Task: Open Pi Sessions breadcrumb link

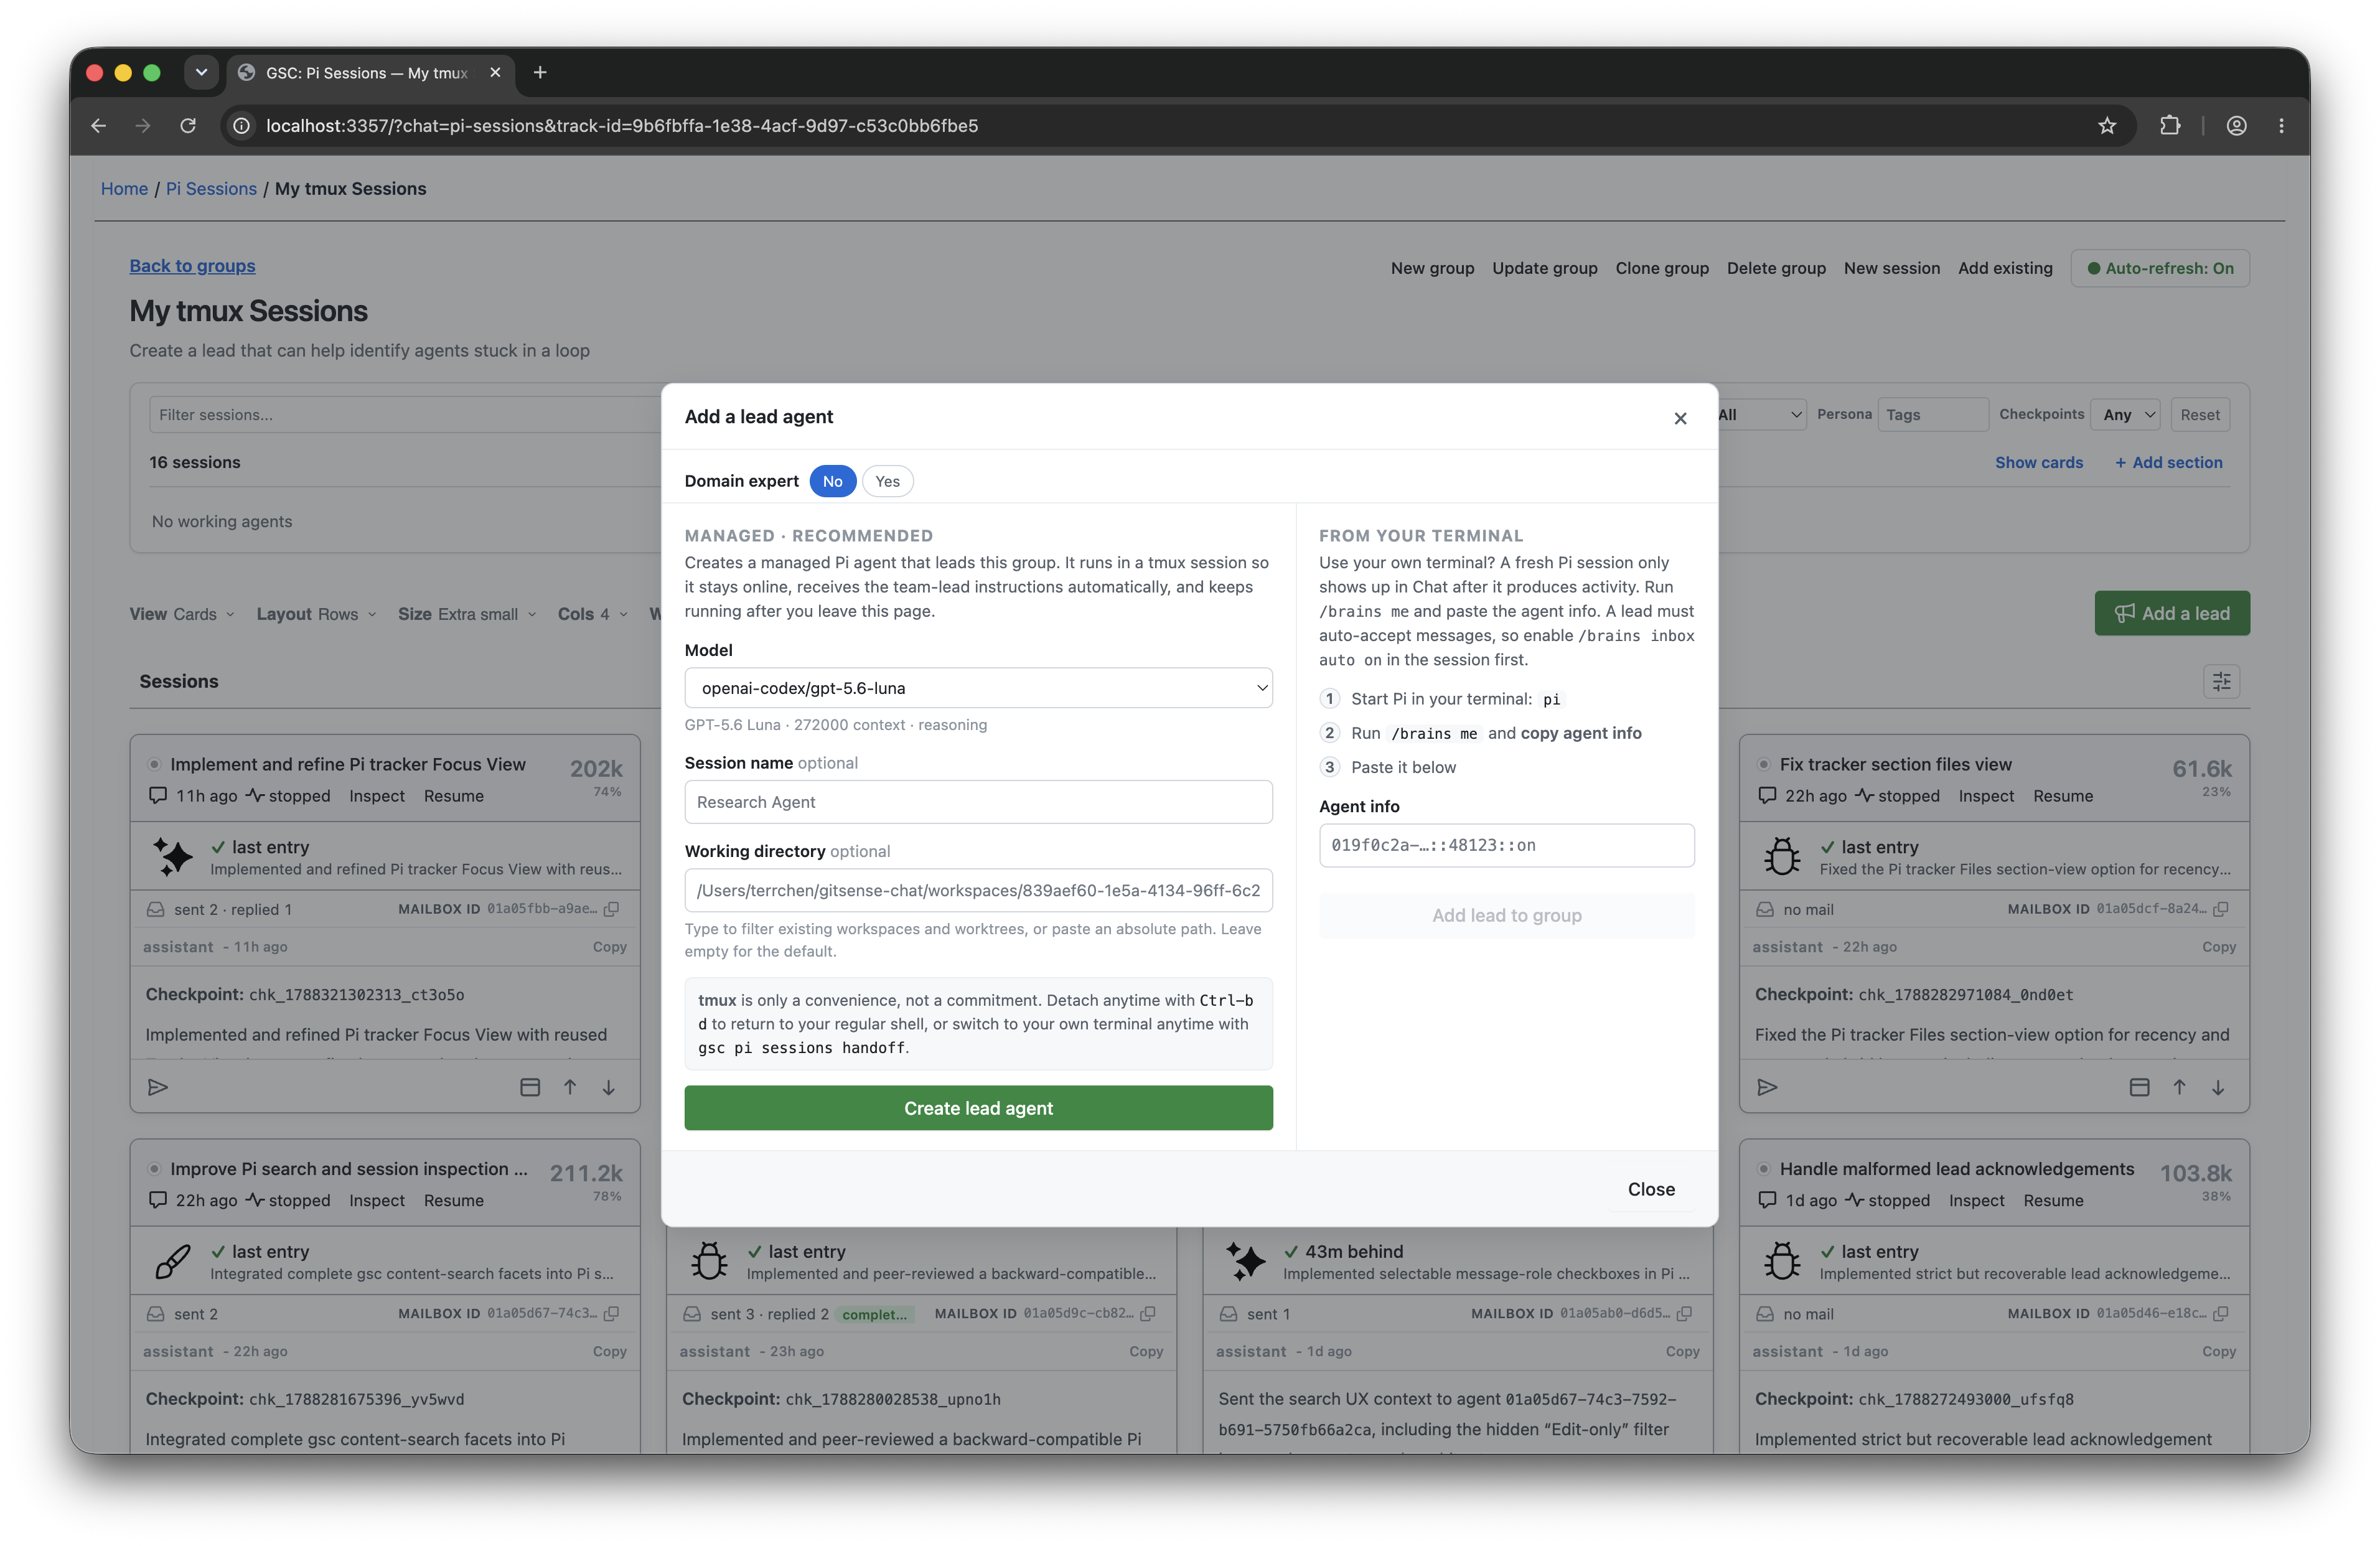Action: coord(211,189)
